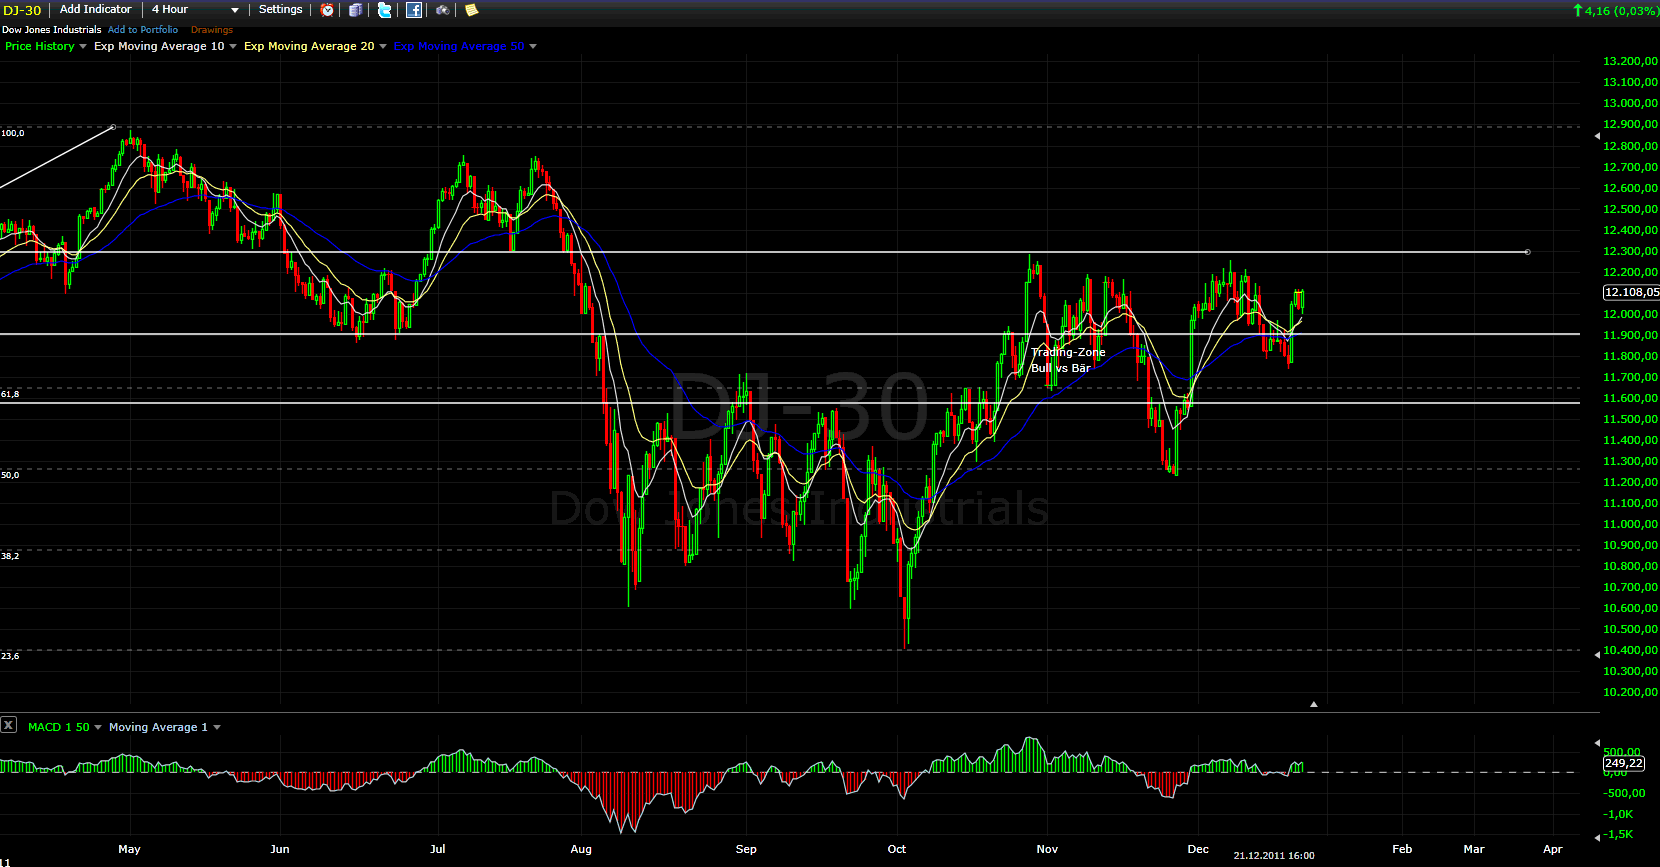Click the up-arrow marker above the date axis
The image size is (1660, 867).
point(1313,704)
